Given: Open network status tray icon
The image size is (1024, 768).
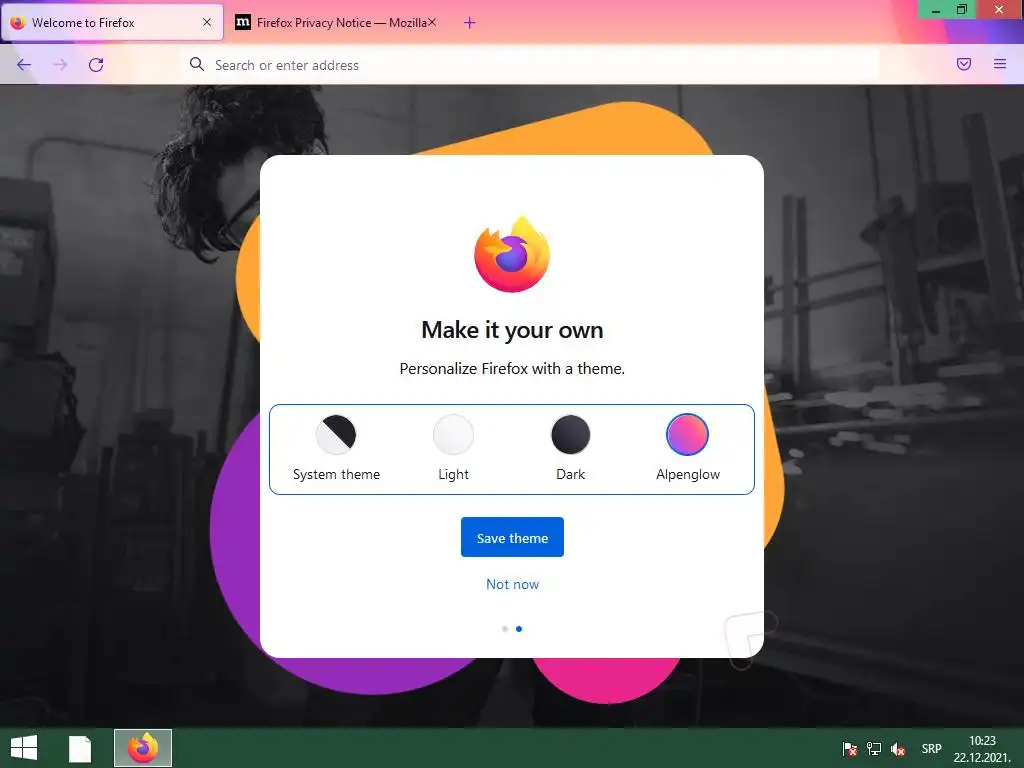Looking at the screenshot, I should [874, 749].
